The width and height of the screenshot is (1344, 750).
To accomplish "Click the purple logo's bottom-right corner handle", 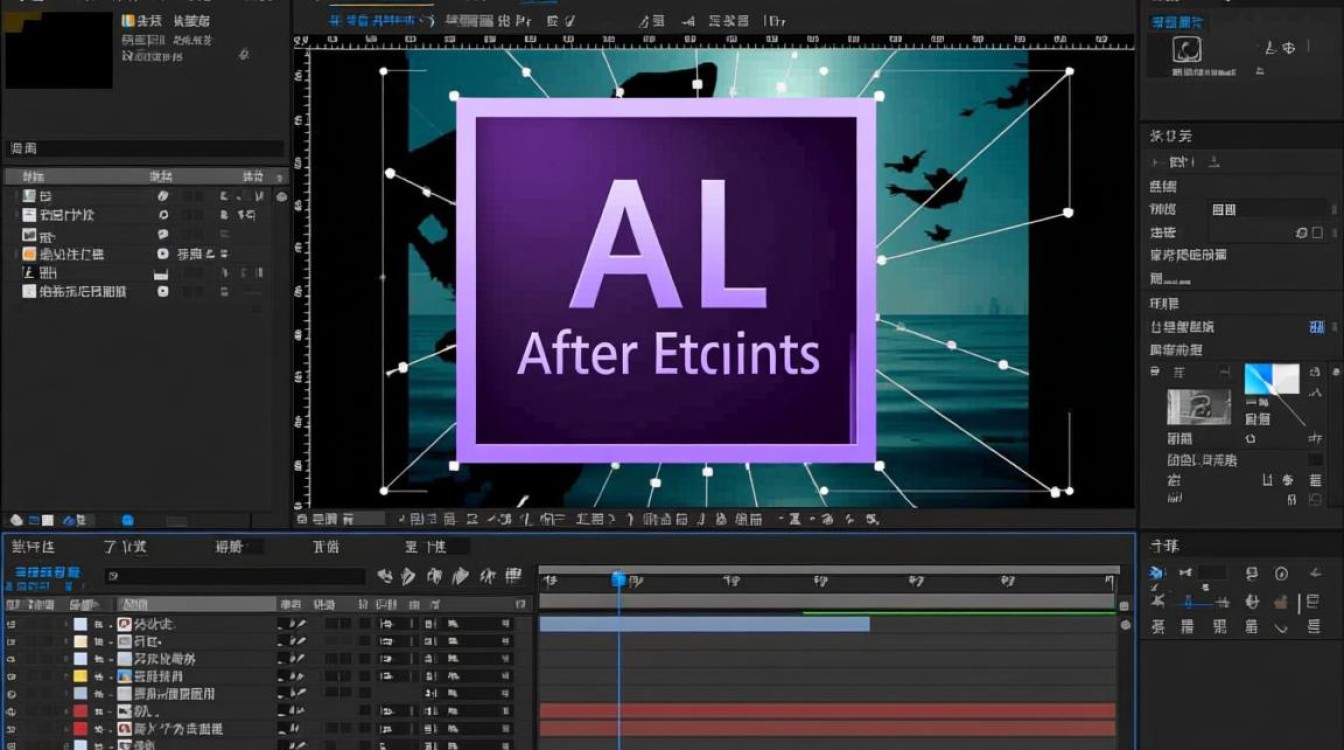I will coord(879,465).
